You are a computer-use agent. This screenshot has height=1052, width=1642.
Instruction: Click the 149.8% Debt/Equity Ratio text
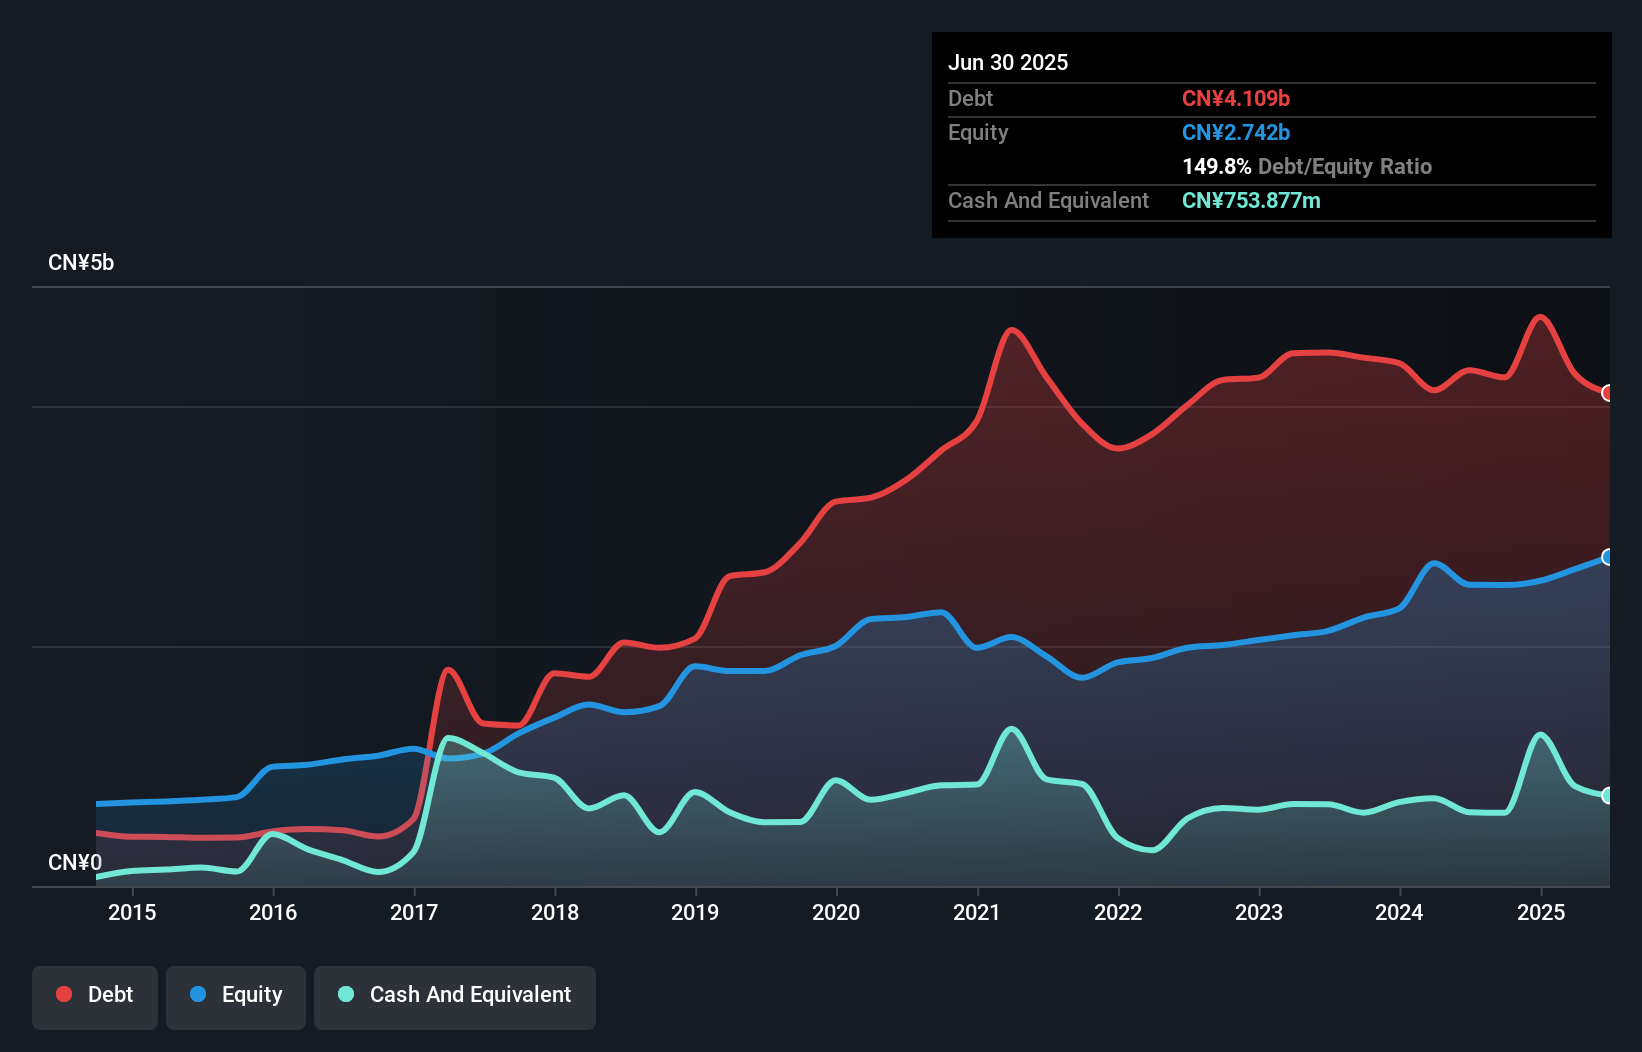point(1307,167)
